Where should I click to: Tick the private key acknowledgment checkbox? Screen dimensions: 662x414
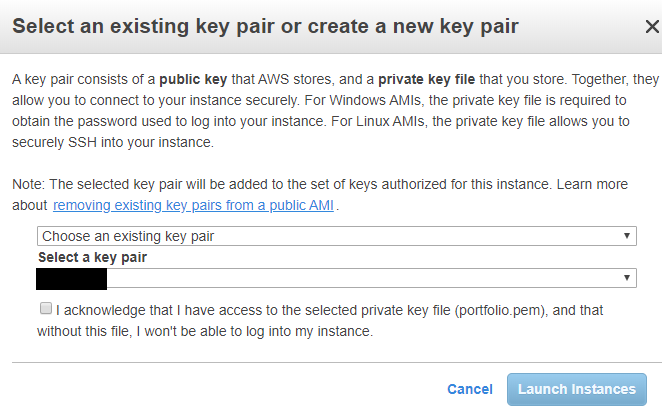pyautogui.click(x=45, y=309)
